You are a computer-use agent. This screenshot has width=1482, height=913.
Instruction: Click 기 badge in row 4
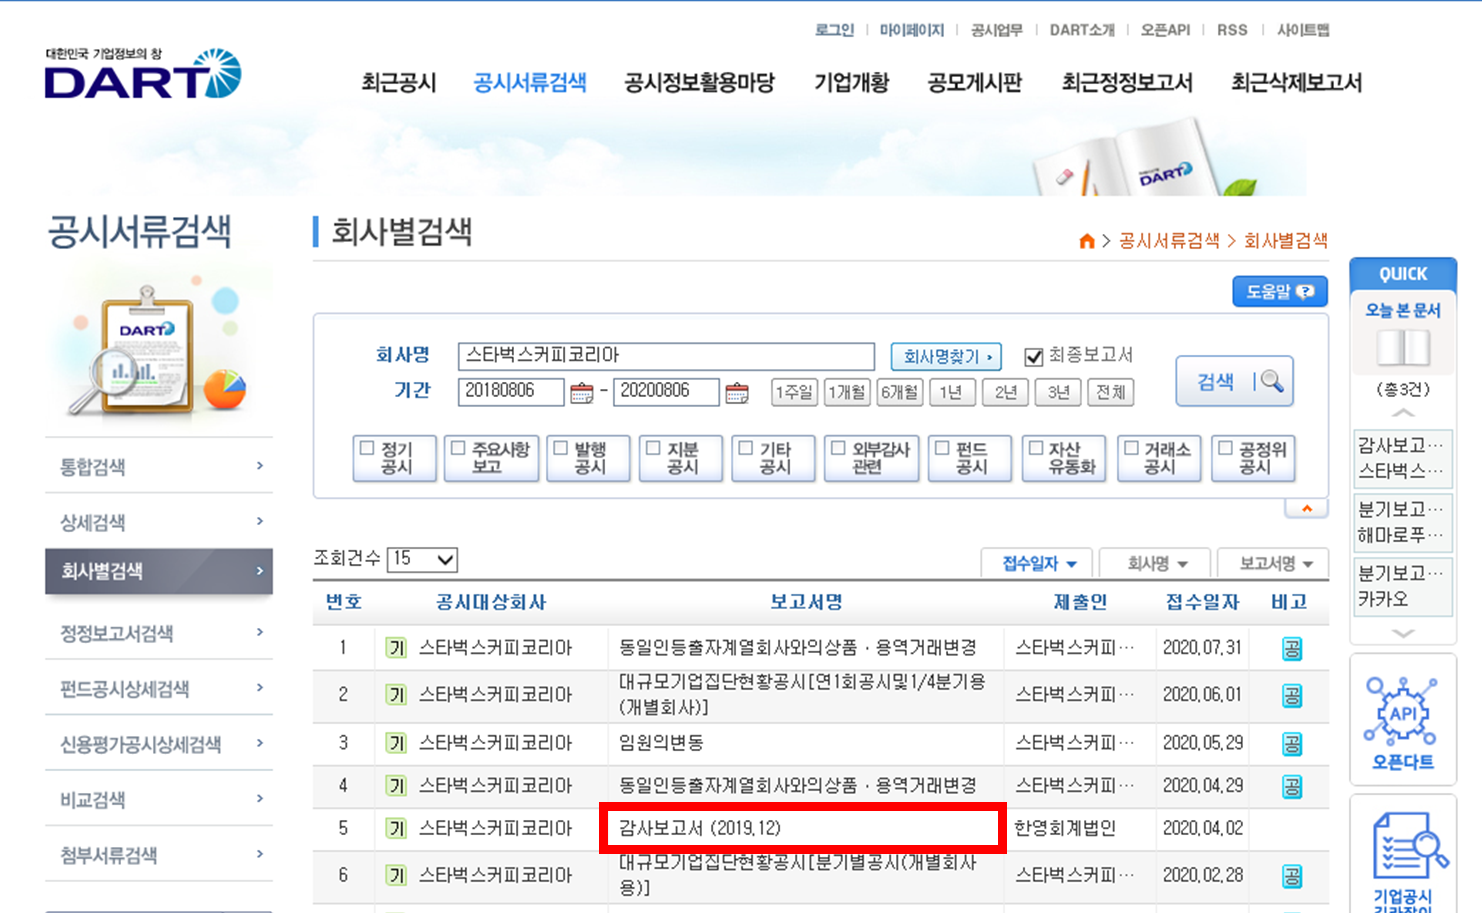pyautogui.click(x=396, y=786)
